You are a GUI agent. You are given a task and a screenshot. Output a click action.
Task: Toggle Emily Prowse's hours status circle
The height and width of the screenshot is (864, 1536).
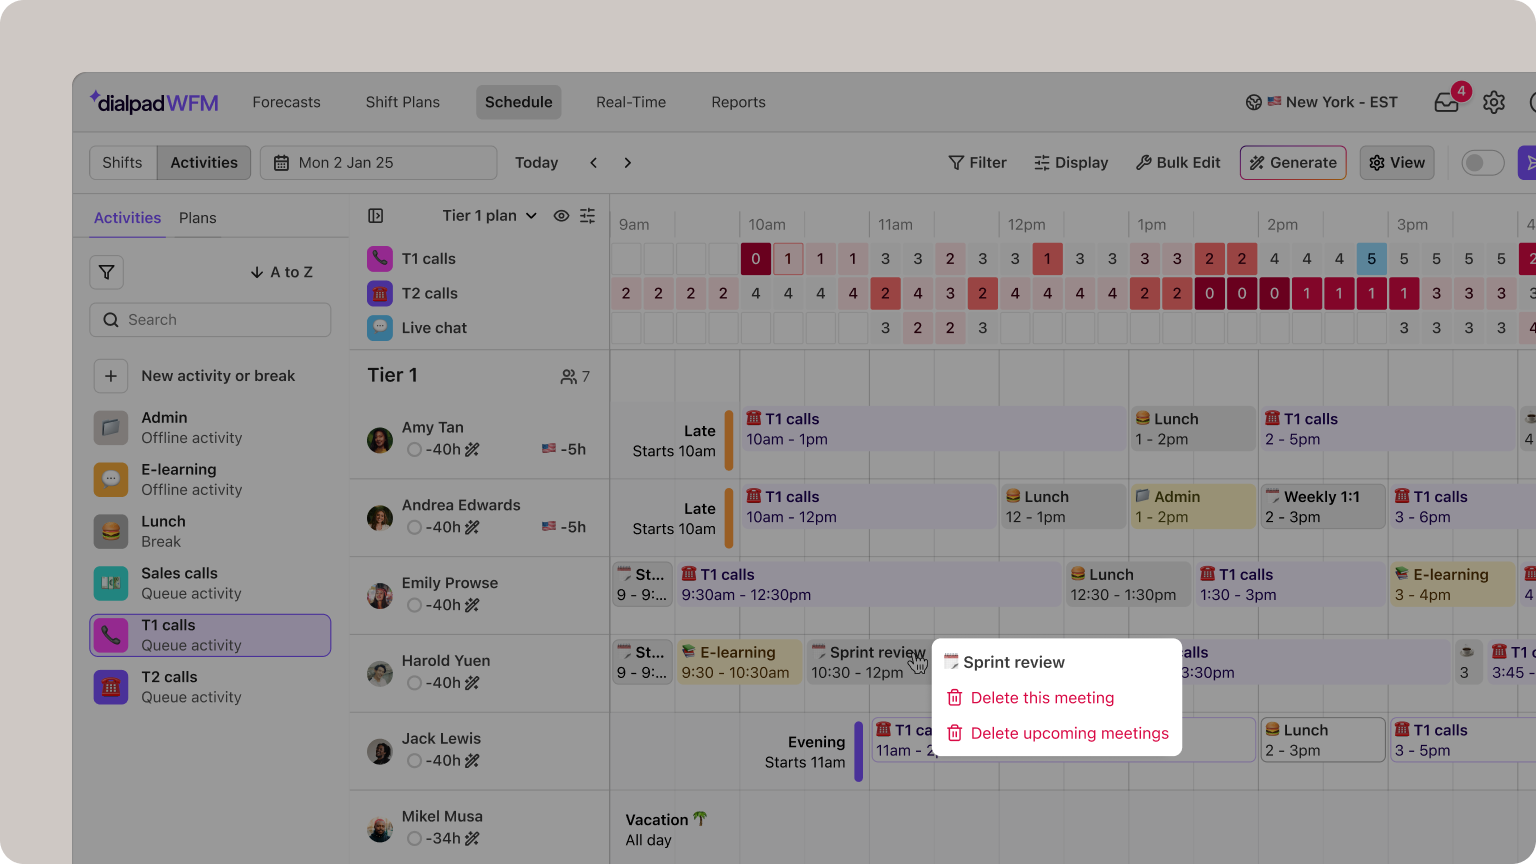414,606
